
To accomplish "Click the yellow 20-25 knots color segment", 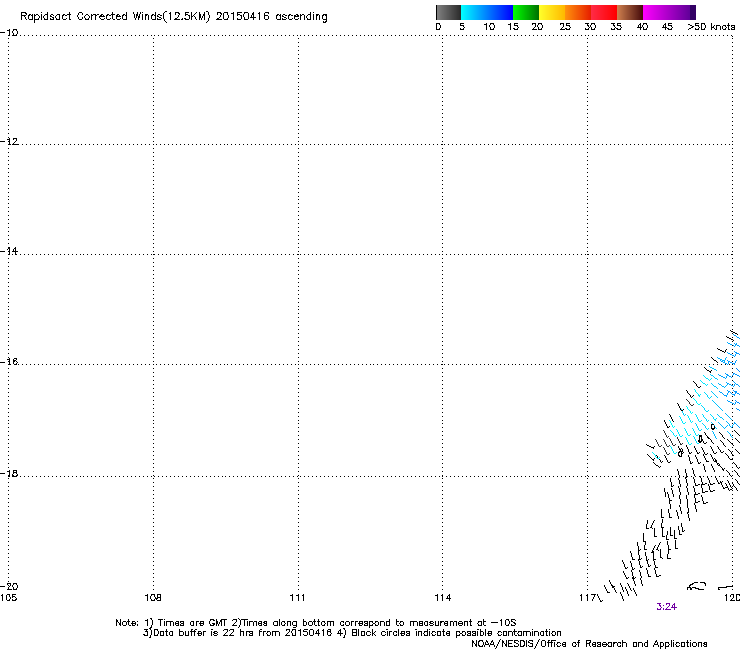I will 552,12.
